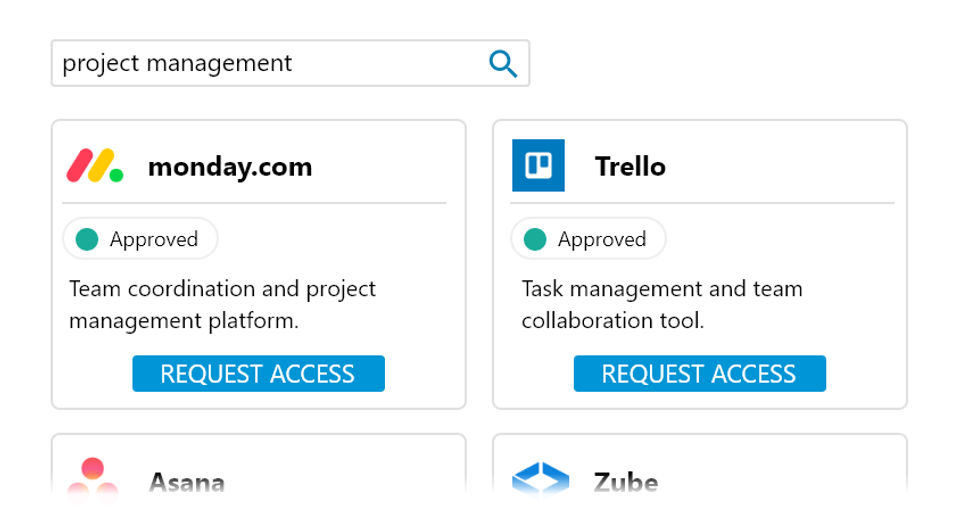Click the magnifying glass search icon
Image resolution: width=960 pixels, height=530 pixels.
[x=503, y=64]
